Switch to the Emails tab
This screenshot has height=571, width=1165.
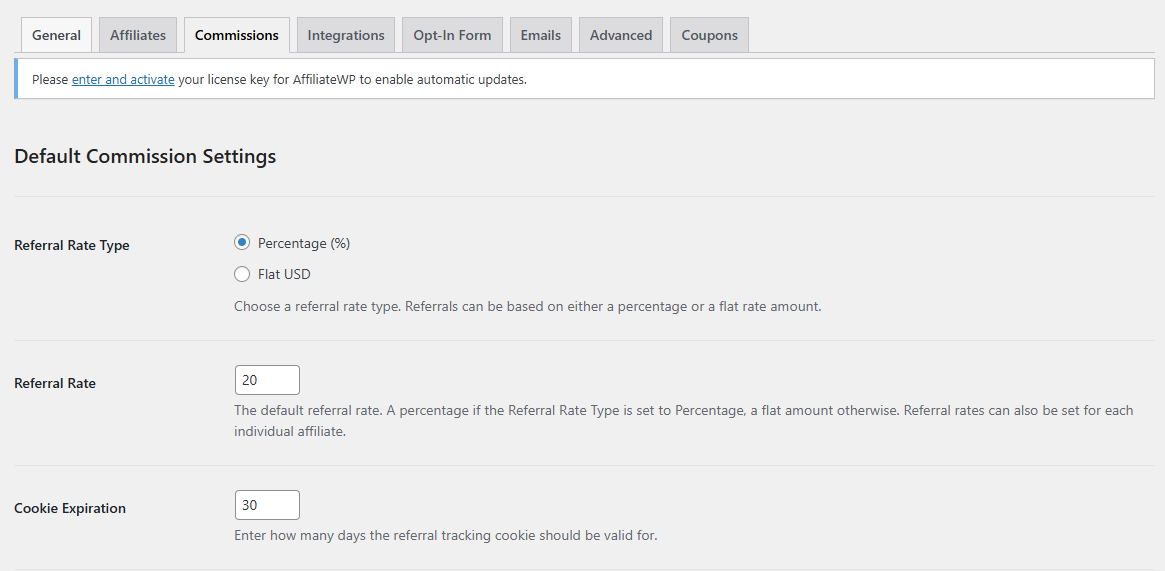[541, 35]
